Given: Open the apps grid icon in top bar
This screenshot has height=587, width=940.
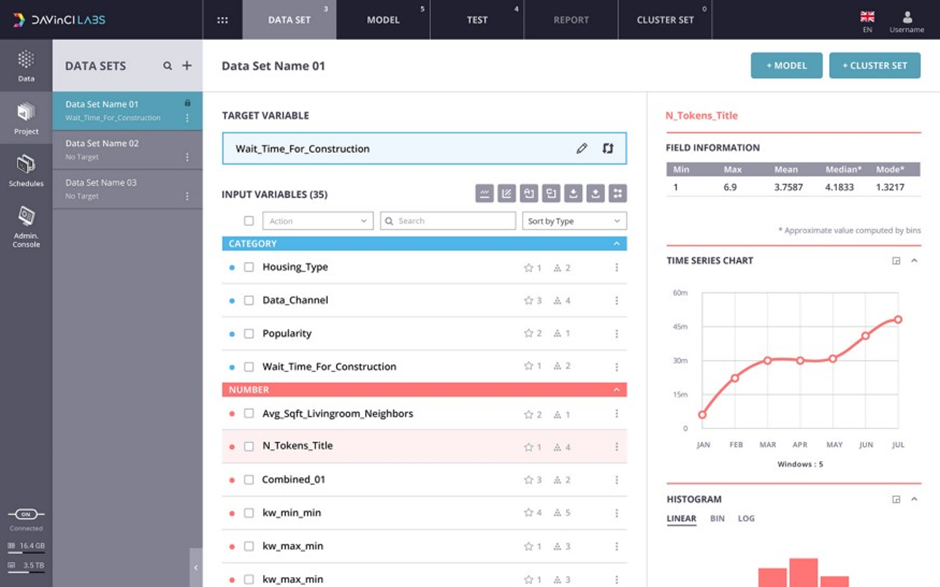Looking at the screenshot, I should 222,20.
